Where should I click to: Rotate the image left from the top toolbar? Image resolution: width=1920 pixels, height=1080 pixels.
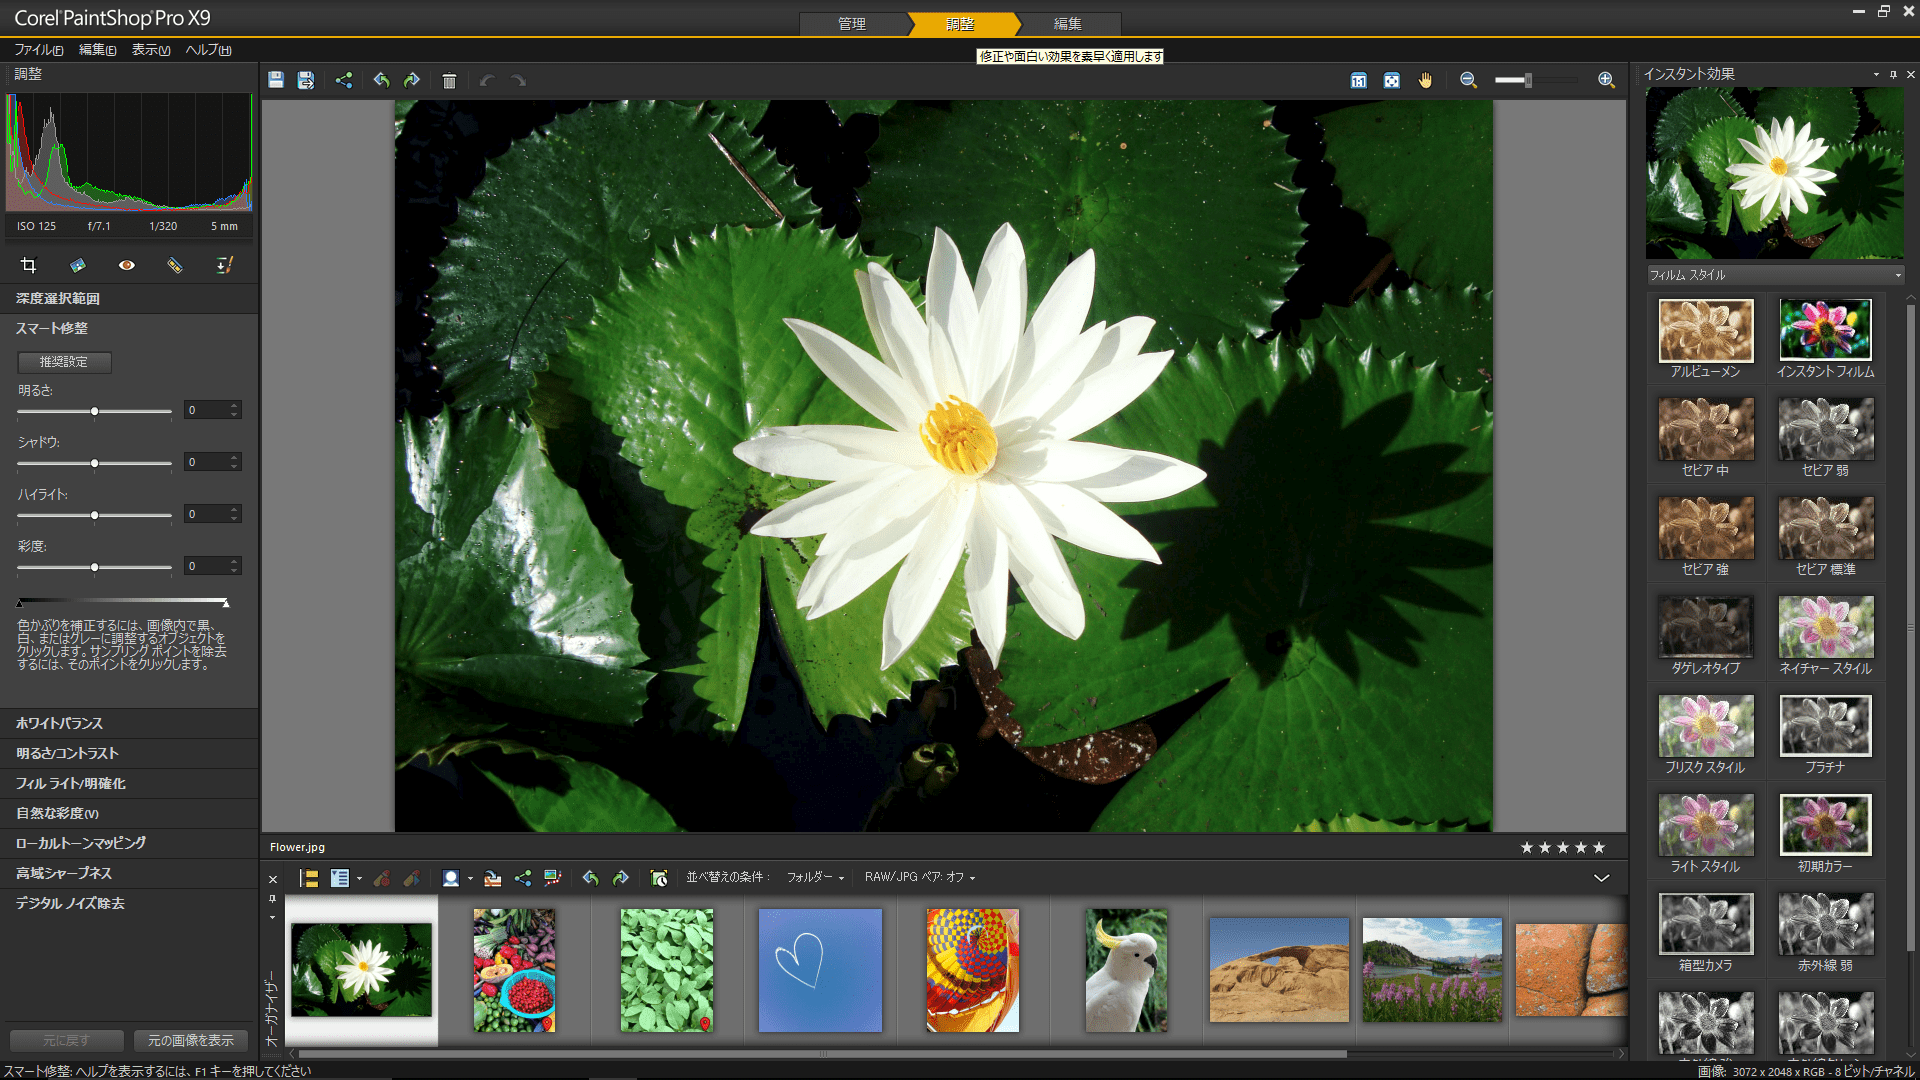(381, 80)
